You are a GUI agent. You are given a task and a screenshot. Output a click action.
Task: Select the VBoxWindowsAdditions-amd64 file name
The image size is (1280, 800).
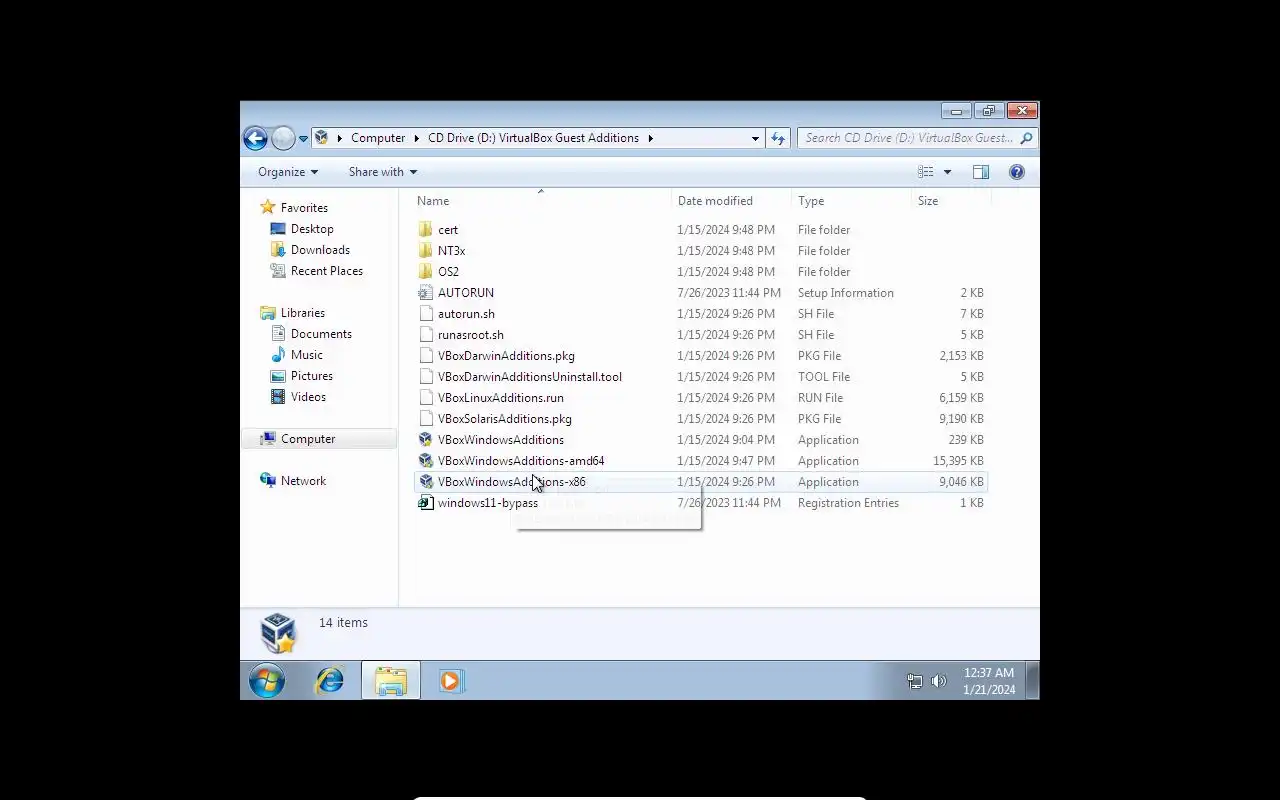pyautogui.click(x=521, y=461)
